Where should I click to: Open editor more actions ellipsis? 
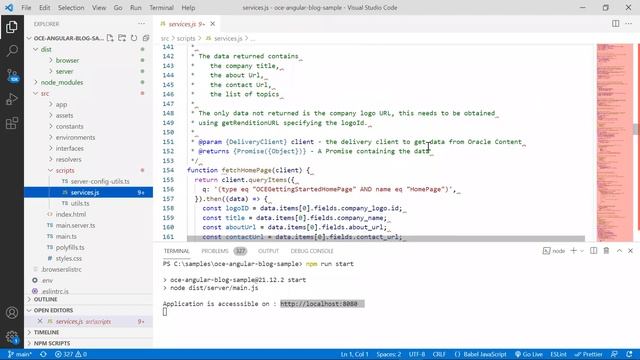629,24
